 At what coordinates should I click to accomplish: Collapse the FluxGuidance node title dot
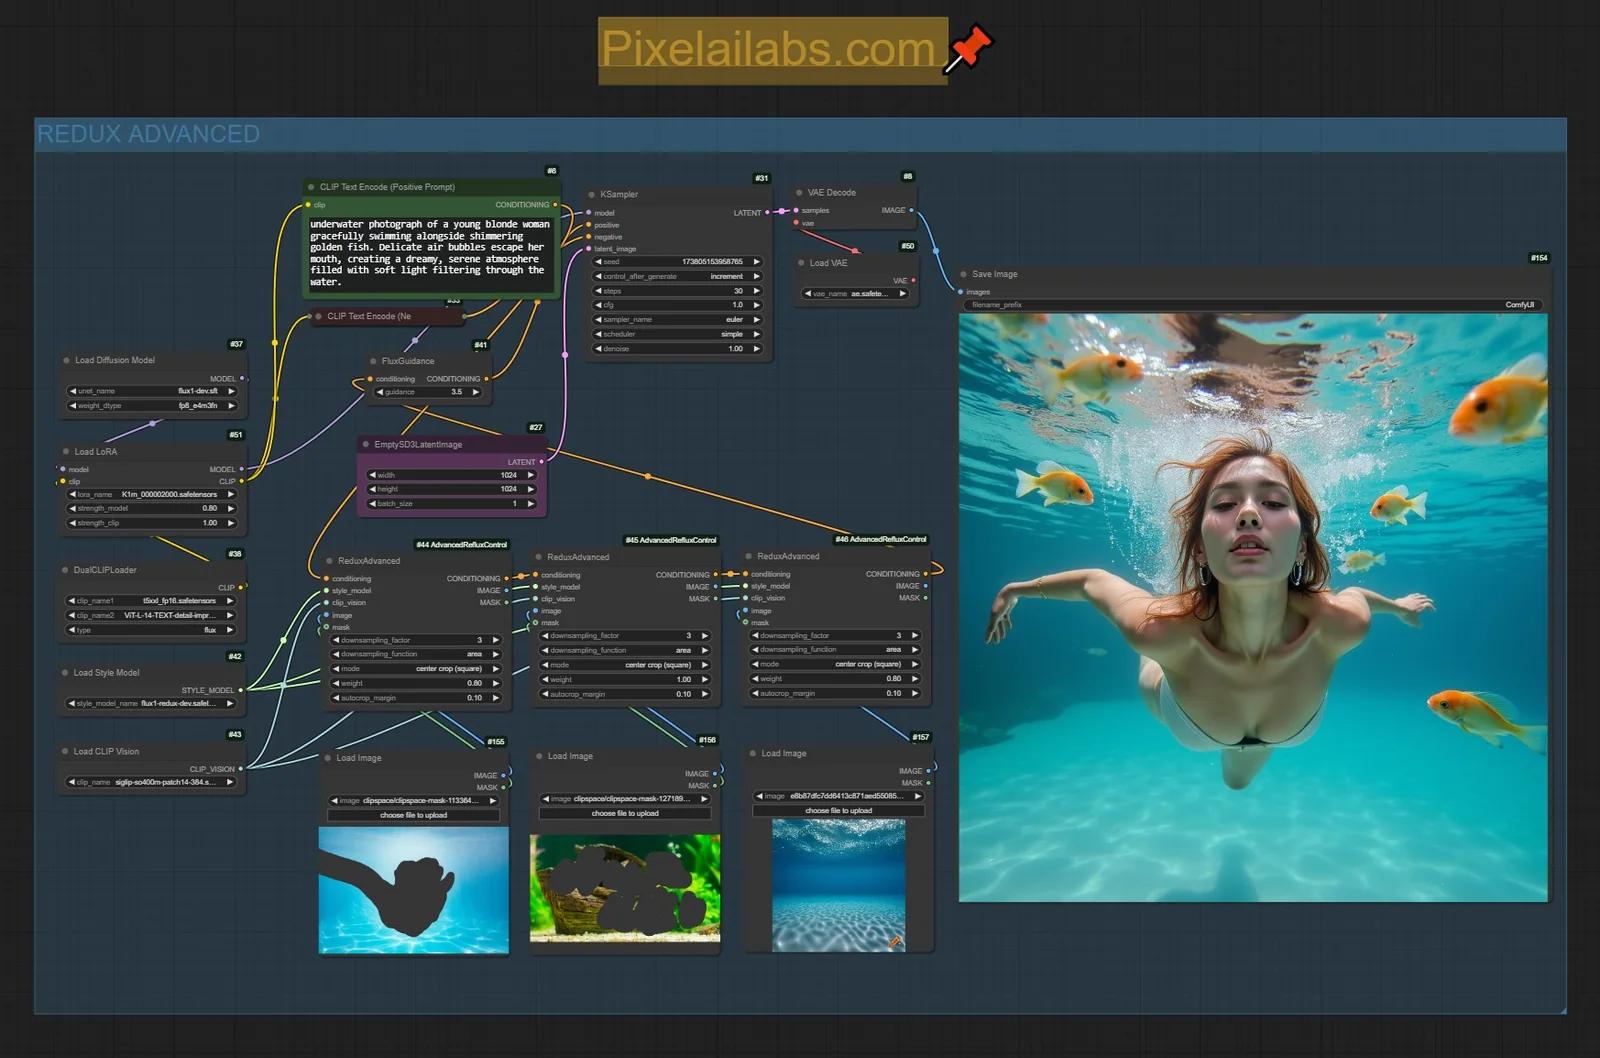tap(373, 361)
